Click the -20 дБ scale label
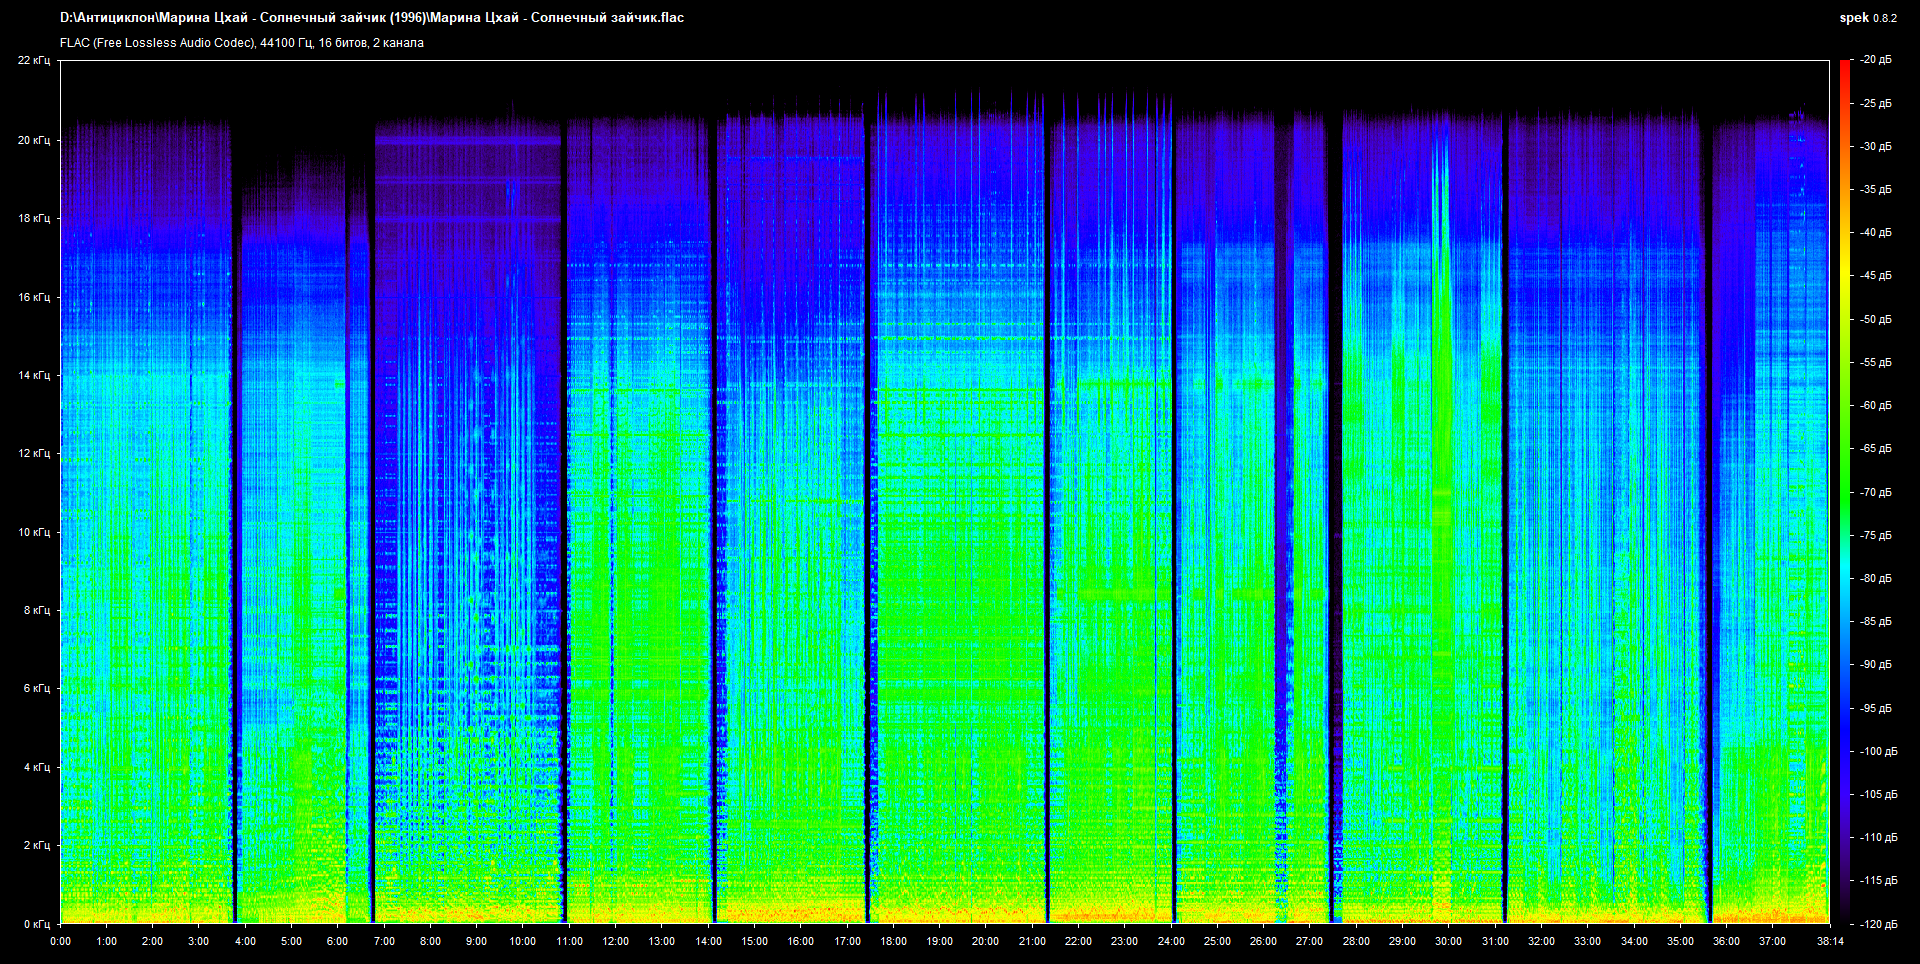This screenshot has height=964, width=1920. point(1876,60)
